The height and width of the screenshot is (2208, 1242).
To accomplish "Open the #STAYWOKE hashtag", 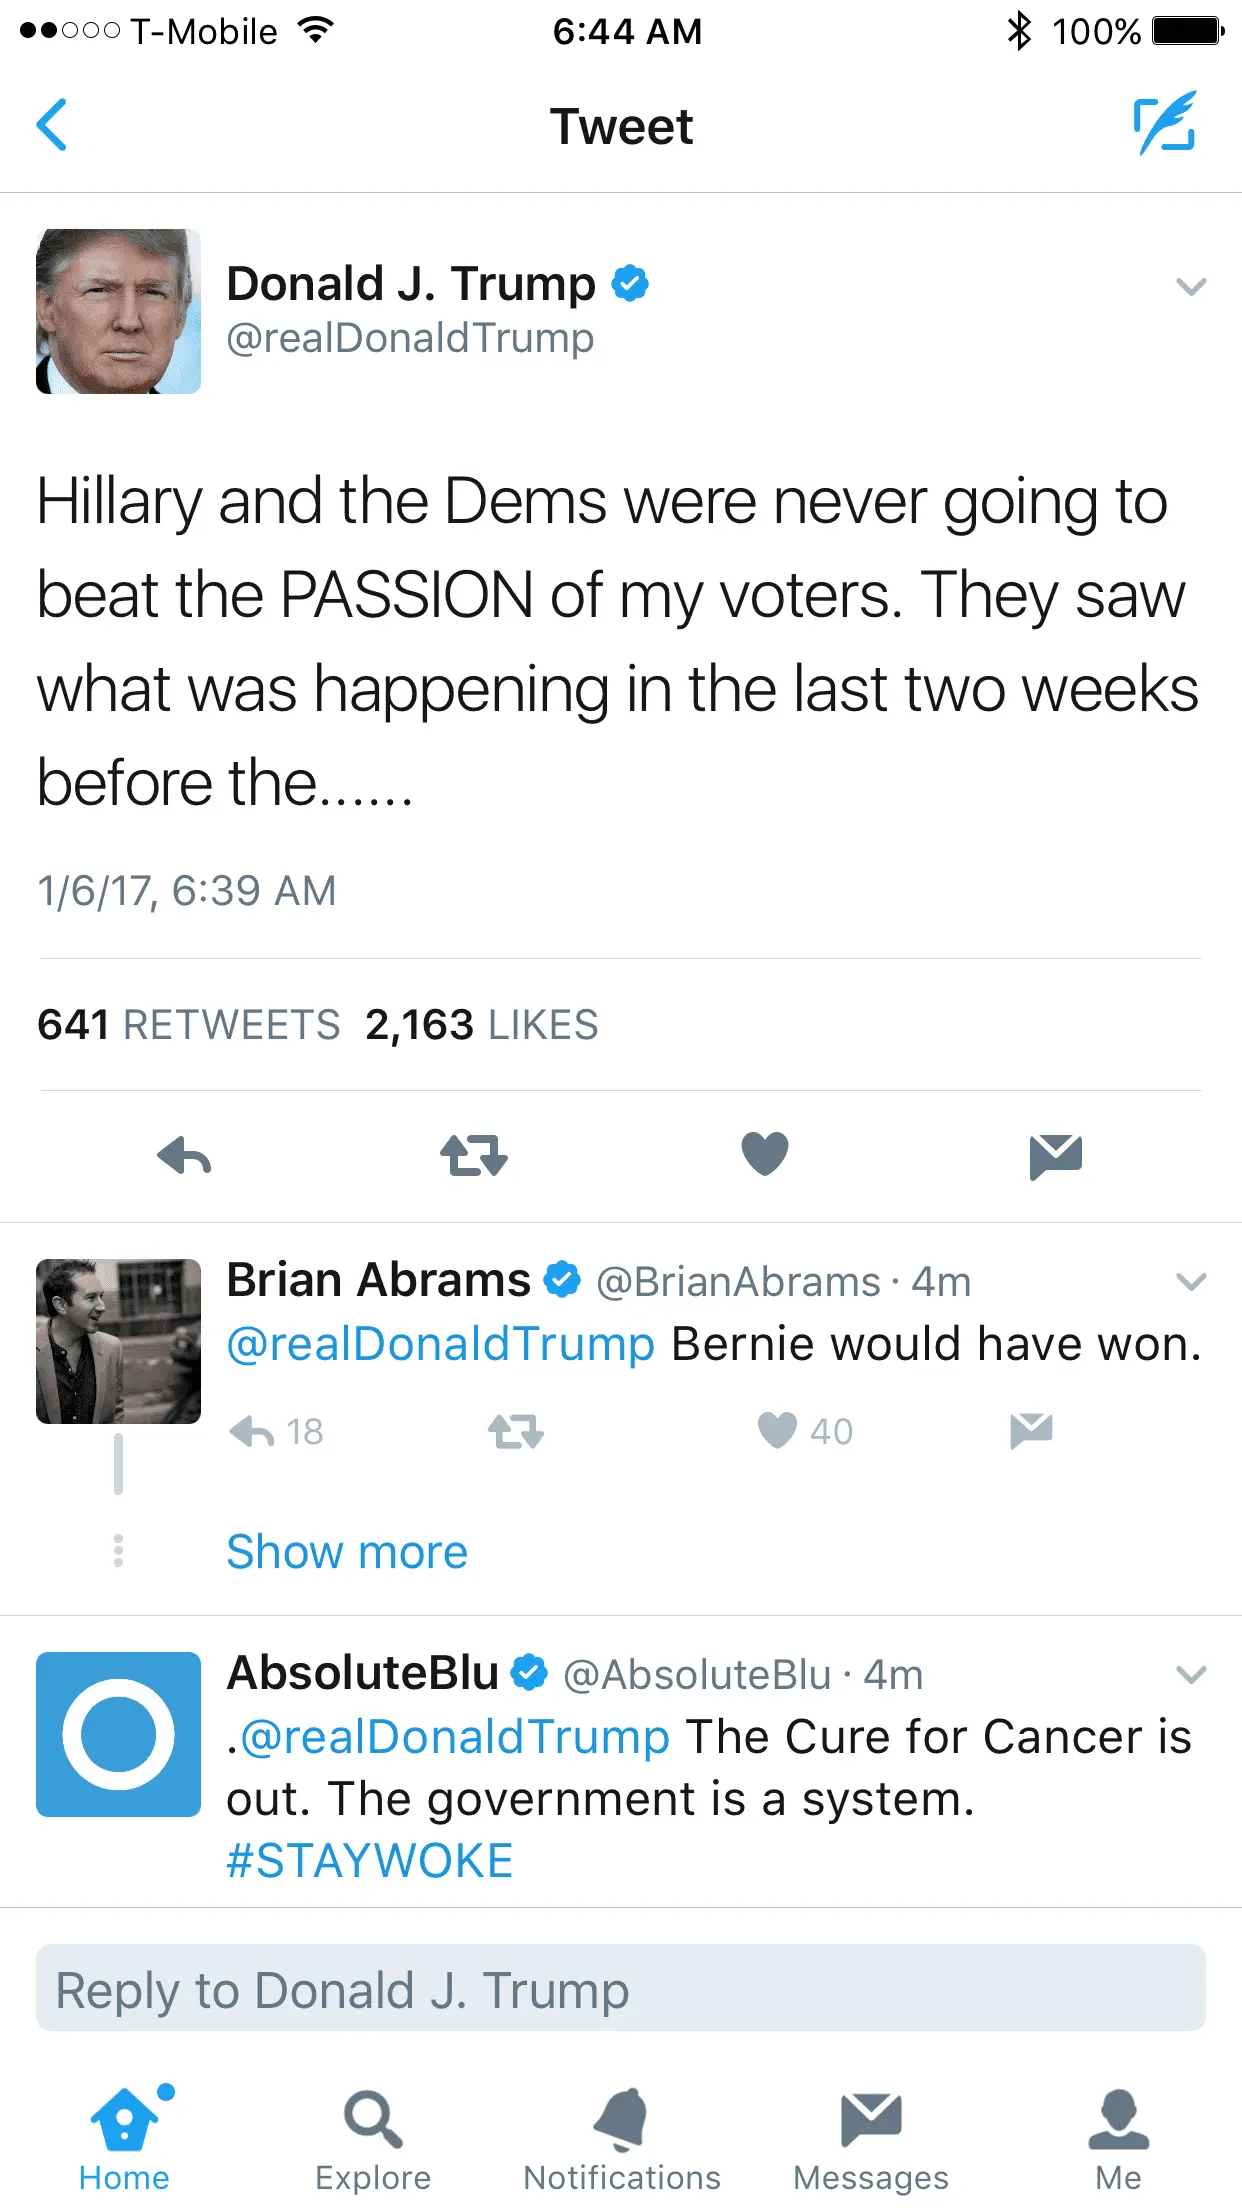I will (x=370, y=1861).
